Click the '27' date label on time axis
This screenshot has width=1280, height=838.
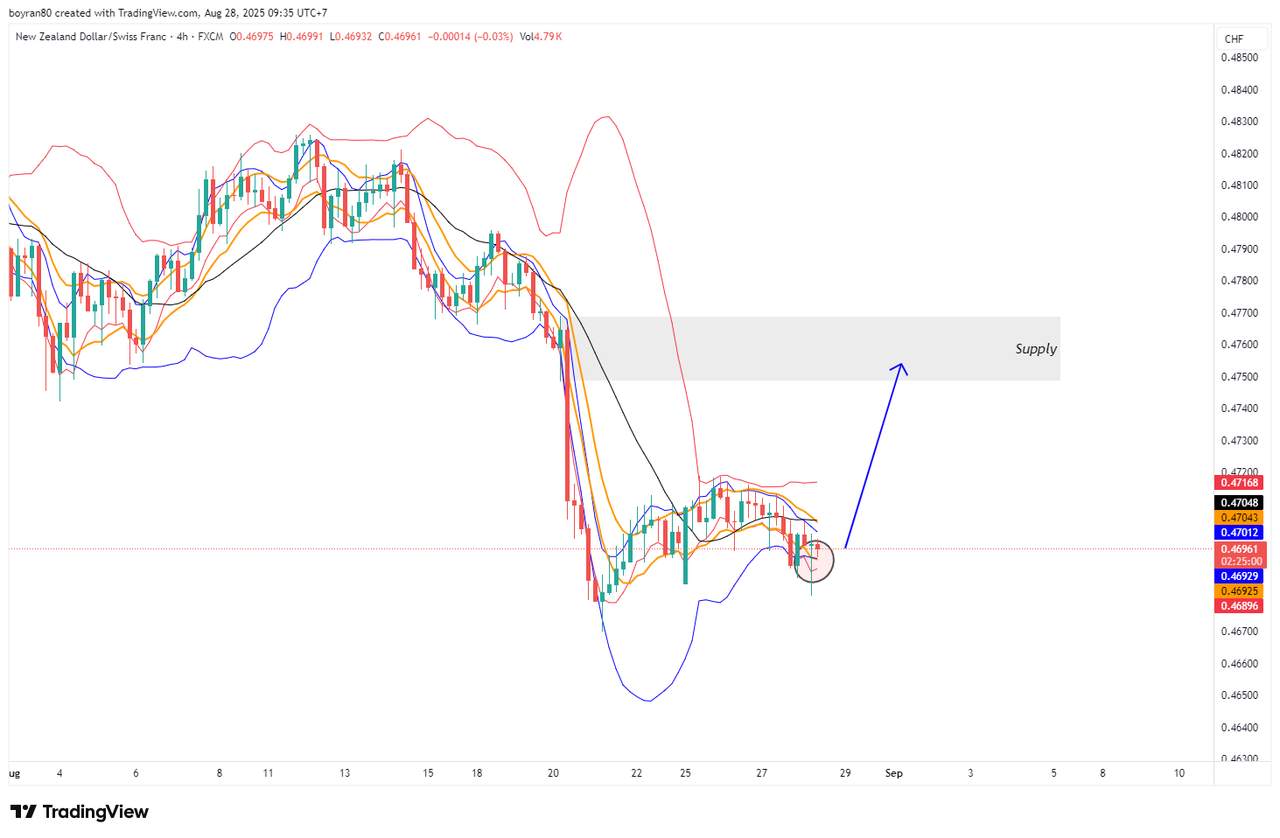point(762,773)
